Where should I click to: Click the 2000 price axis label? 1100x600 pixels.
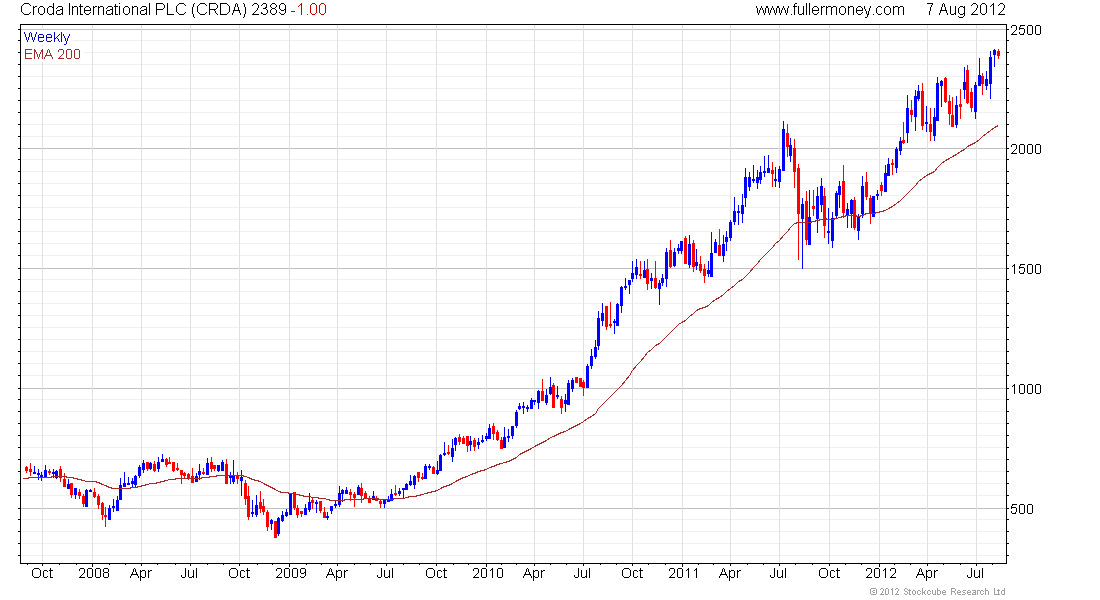1026,149
